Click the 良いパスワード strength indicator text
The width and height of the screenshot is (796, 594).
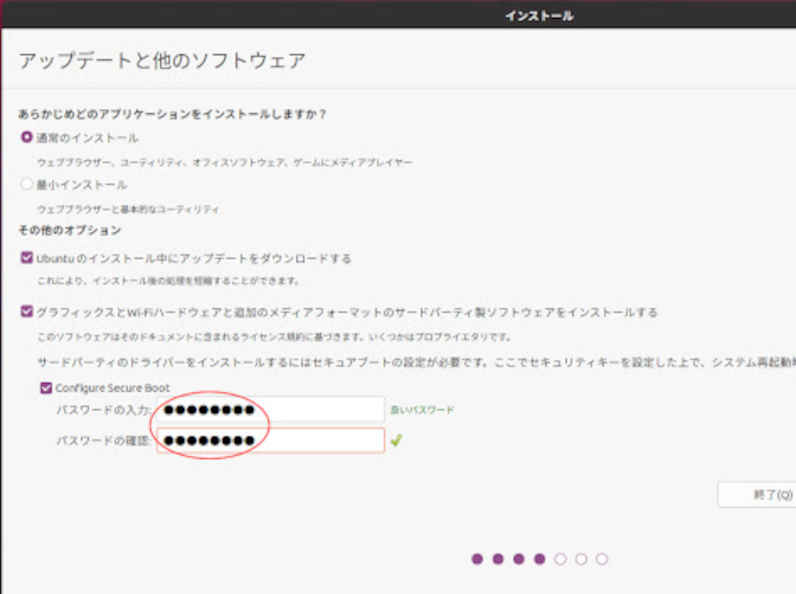tap(422, 410)
